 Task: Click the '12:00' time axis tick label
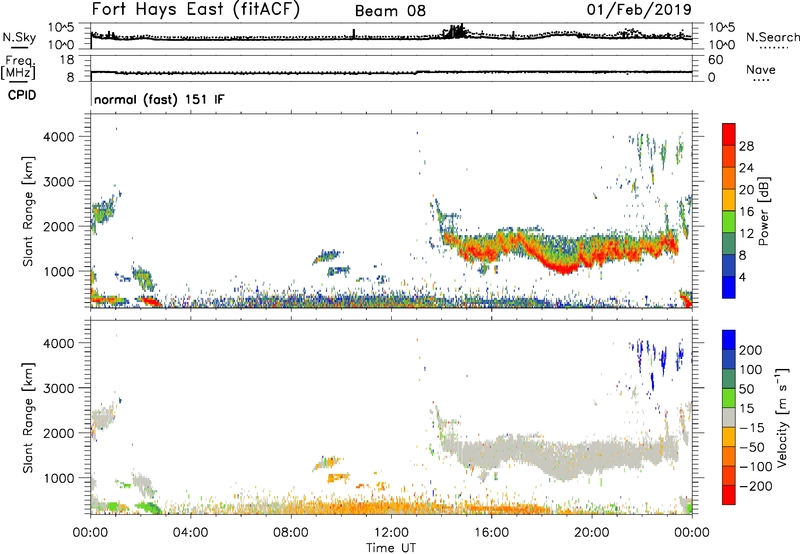click(391, 533)
